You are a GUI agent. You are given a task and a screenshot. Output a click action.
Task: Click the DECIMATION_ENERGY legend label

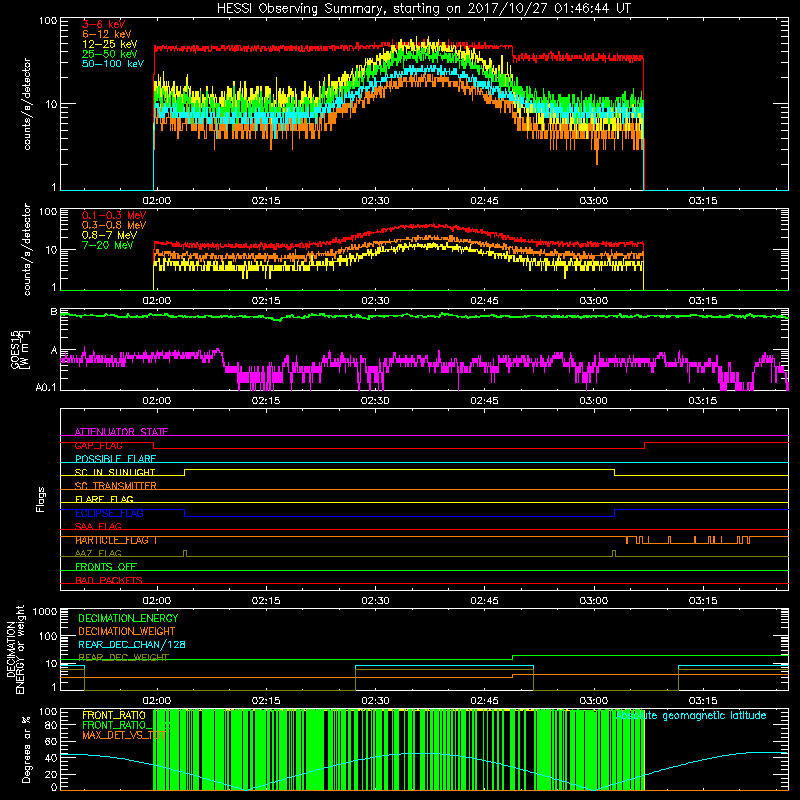click(x=128, y=618)
